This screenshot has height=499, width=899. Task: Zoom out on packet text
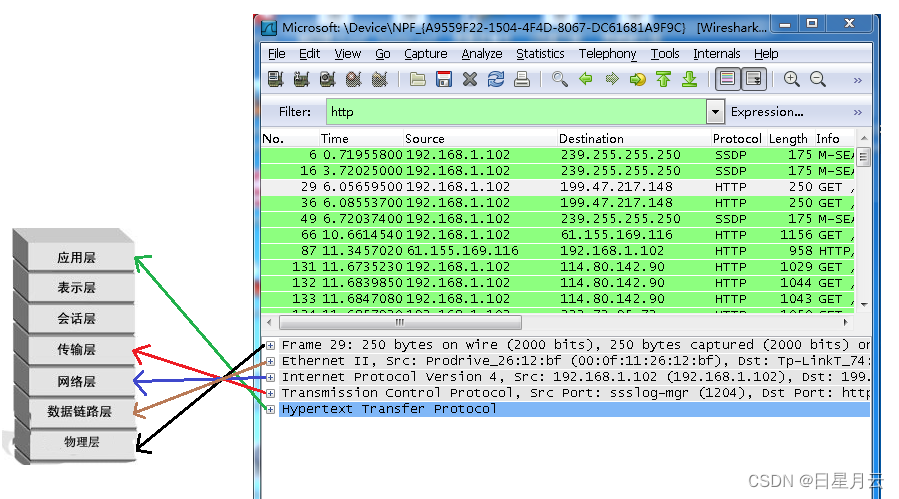point(818,79)
